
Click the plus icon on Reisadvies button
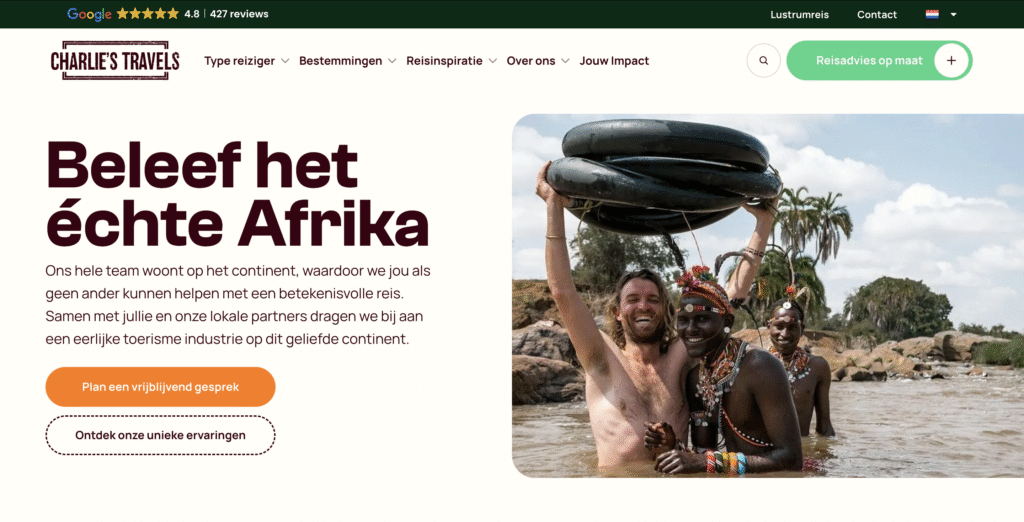pos(951,61)
